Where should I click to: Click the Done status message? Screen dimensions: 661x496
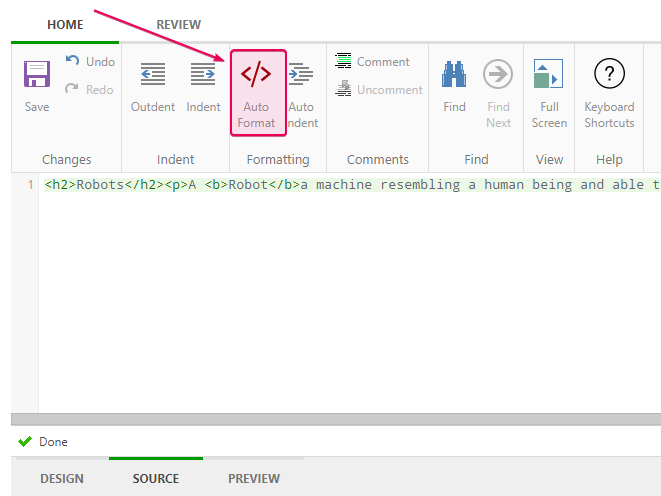(53, 442)
